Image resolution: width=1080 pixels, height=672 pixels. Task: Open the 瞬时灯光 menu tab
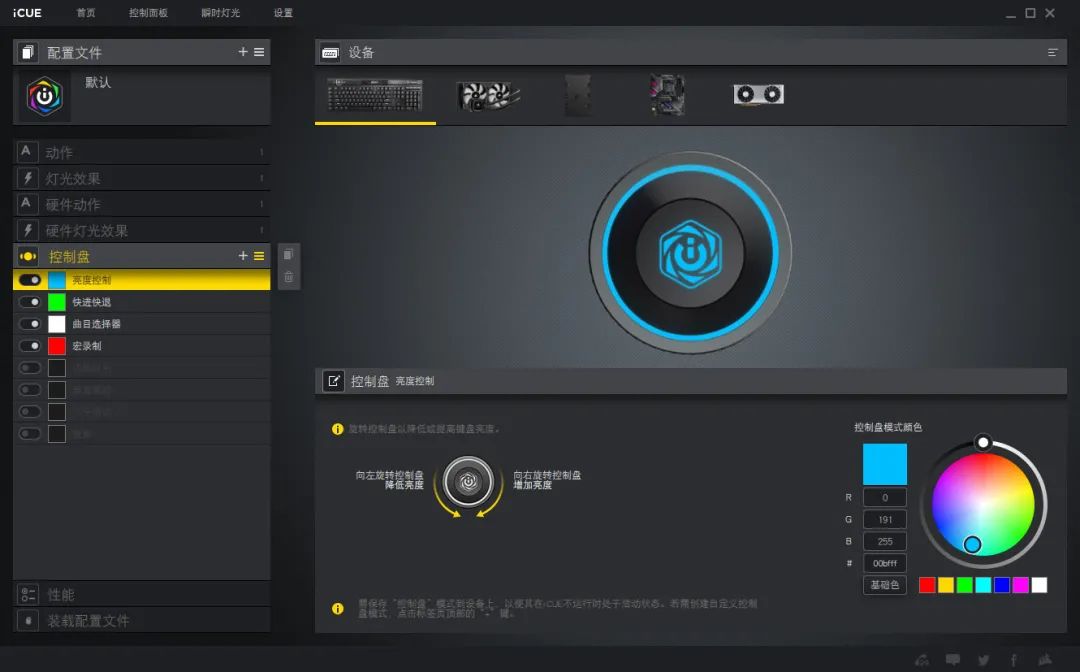[x=220, y=13]
